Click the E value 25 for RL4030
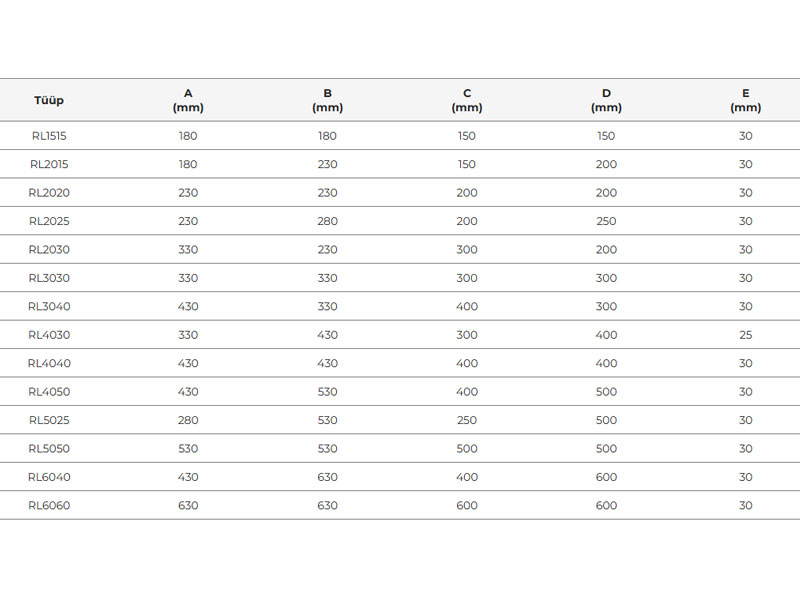Screen dimensions: 800x600 coord(745,335)
